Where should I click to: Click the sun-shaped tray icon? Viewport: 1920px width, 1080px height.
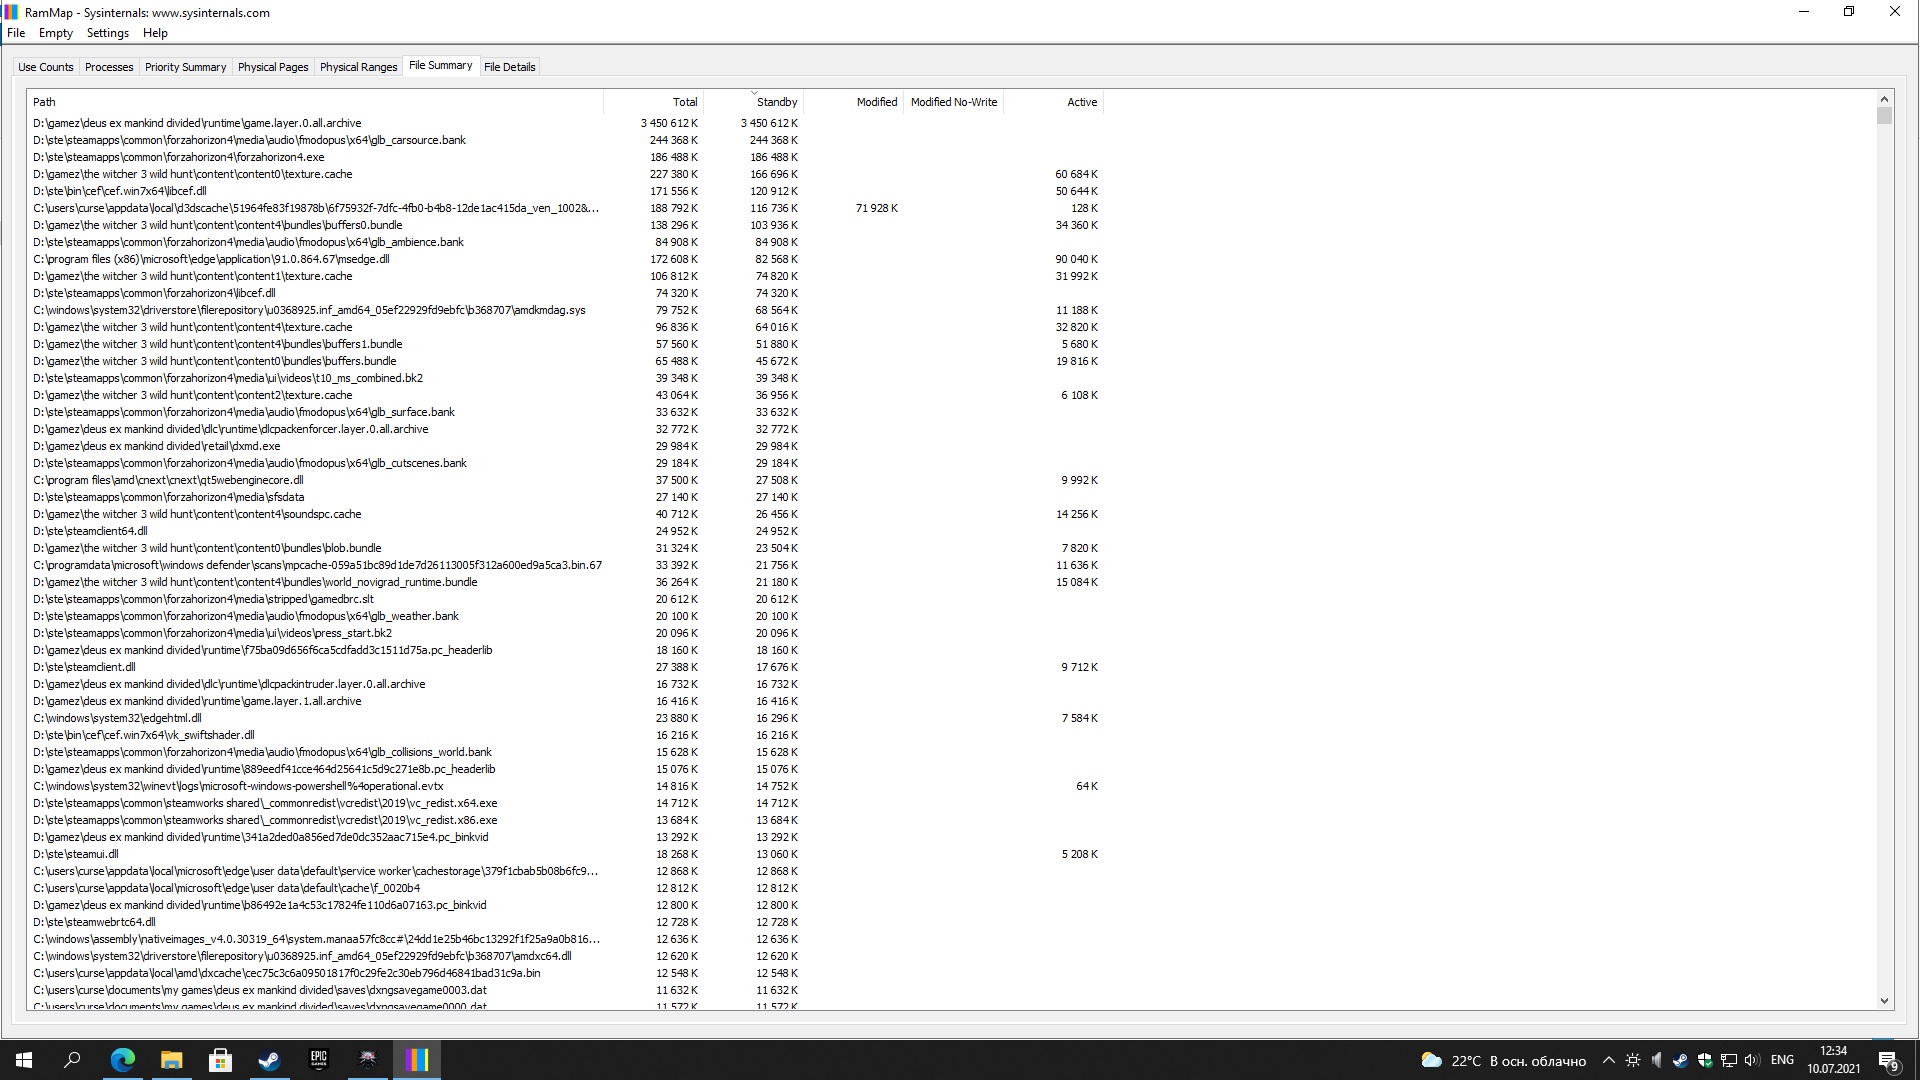[x=1632, y=1060]
